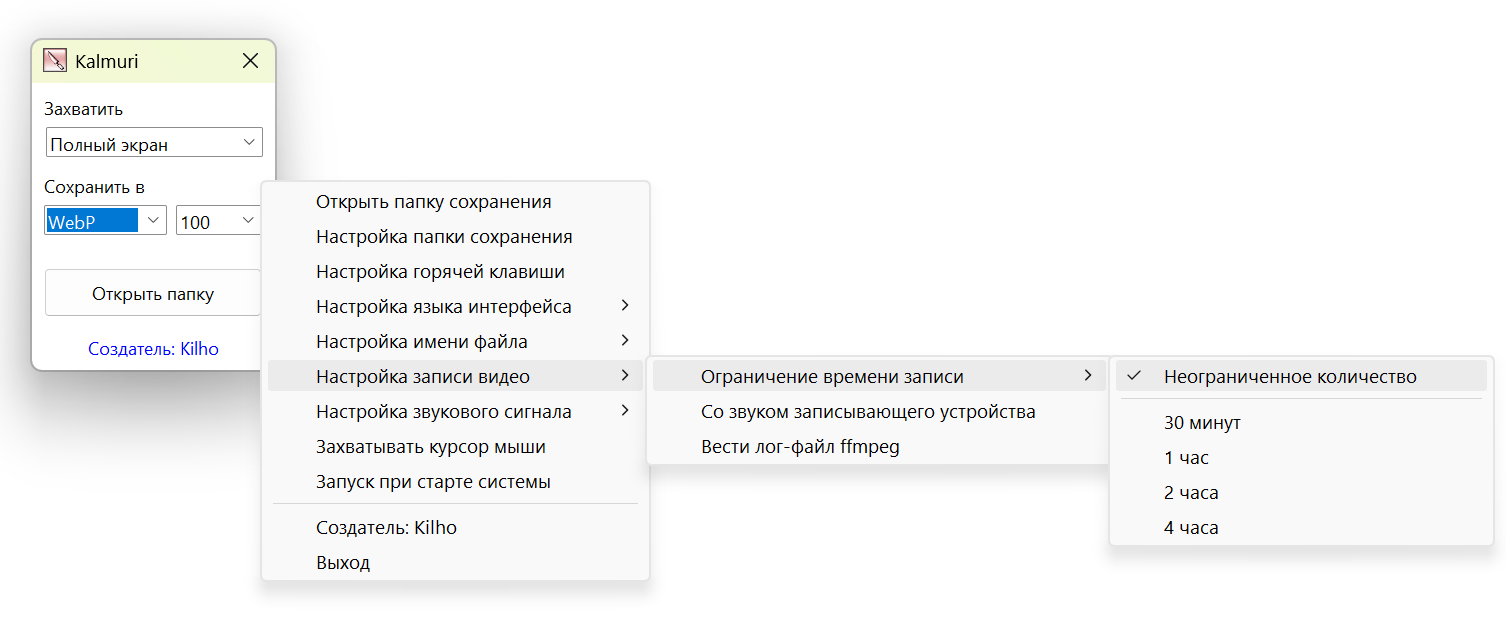
Task: Select 'Открыть папку сохранения' menu item
Action: click(x=434, y=202)
